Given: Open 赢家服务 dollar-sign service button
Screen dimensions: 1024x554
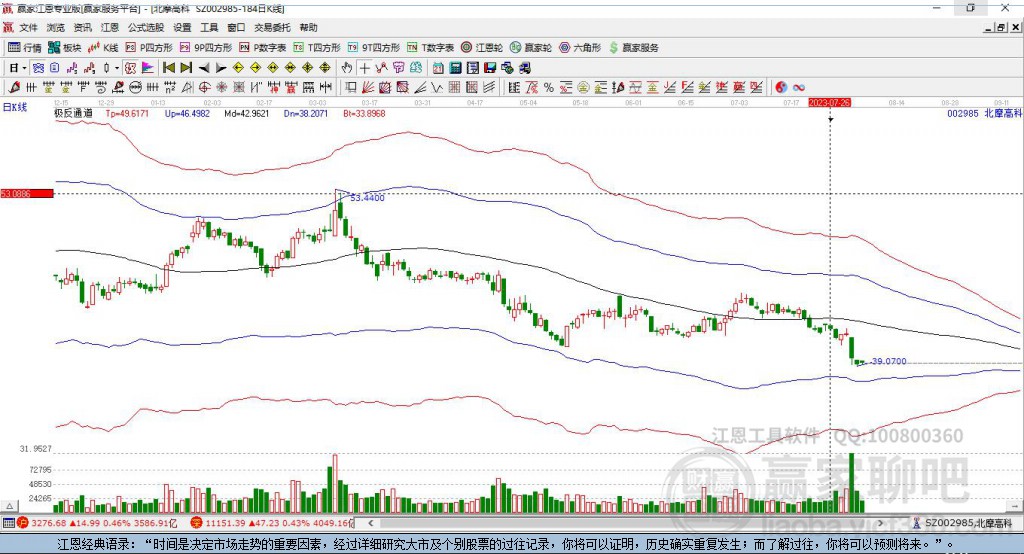Looking at the screenshot, I should click(633, 48).
